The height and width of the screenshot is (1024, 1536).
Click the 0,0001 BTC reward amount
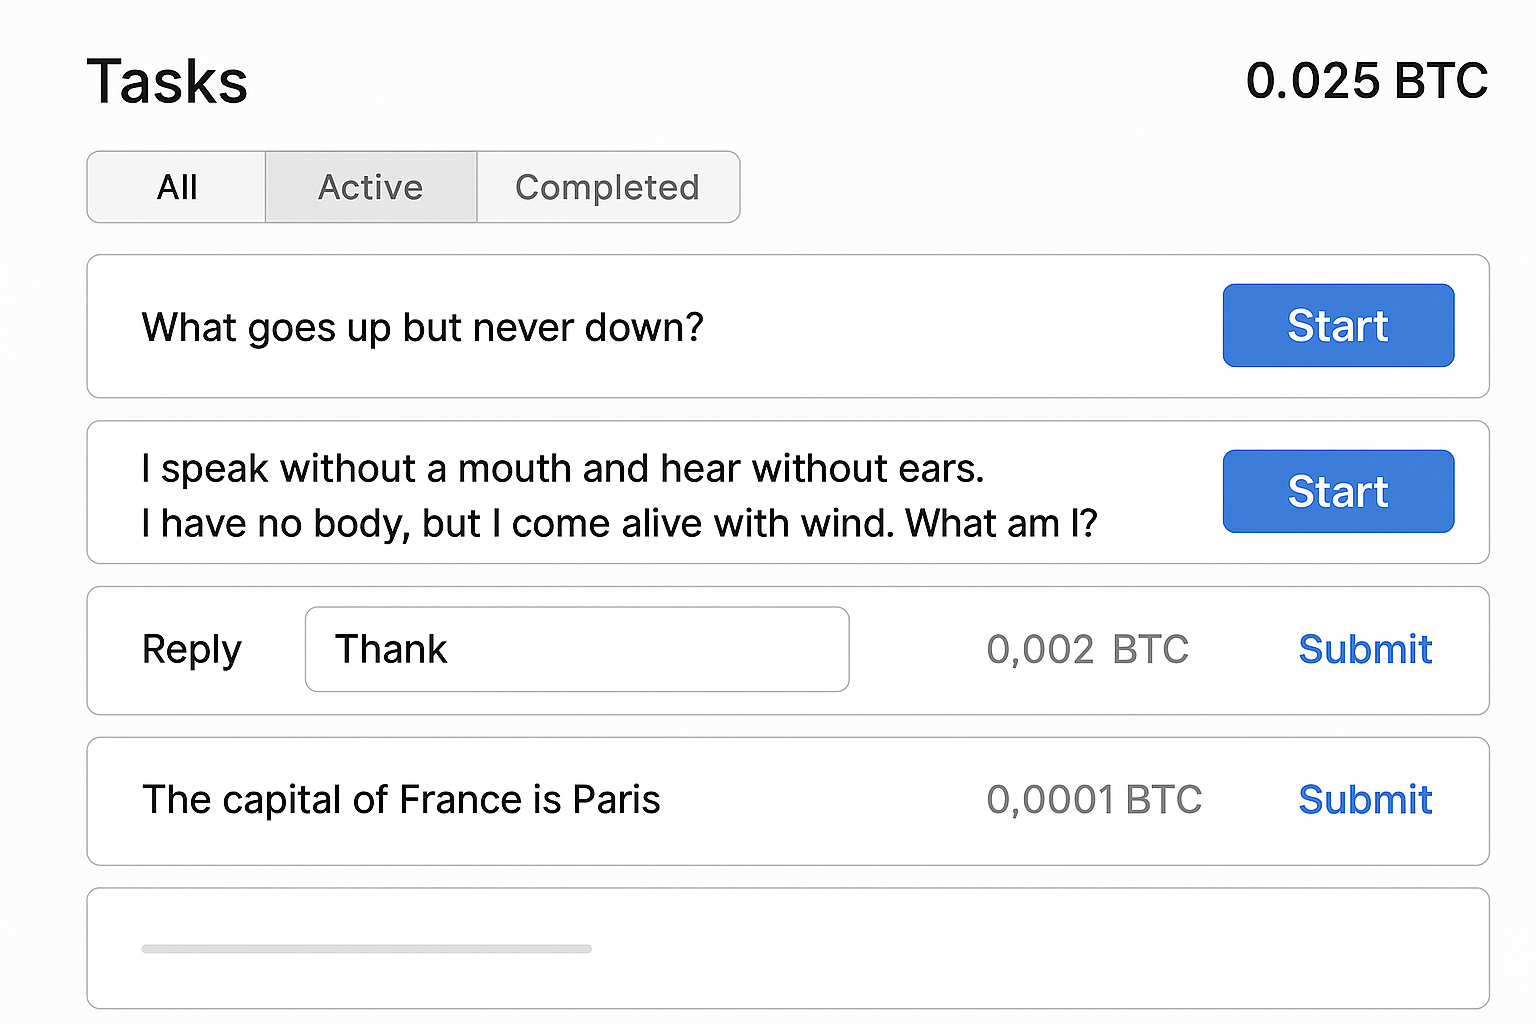tap(1094, 800)
